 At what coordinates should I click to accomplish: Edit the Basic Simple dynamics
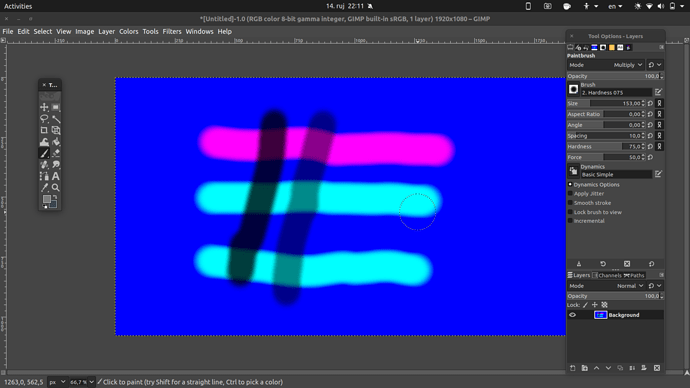(658, 174)
